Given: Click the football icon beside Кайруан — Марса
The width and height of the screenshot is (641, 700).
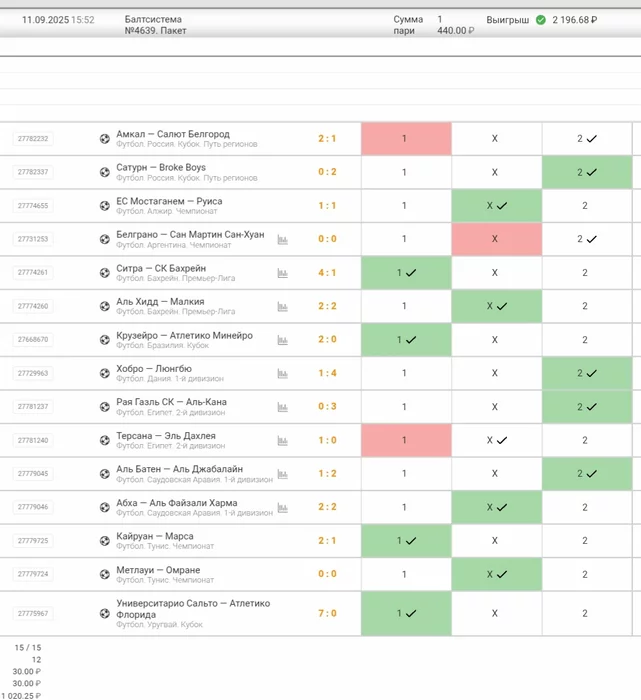Looking at the screenshot, I should tap(105, 541).
